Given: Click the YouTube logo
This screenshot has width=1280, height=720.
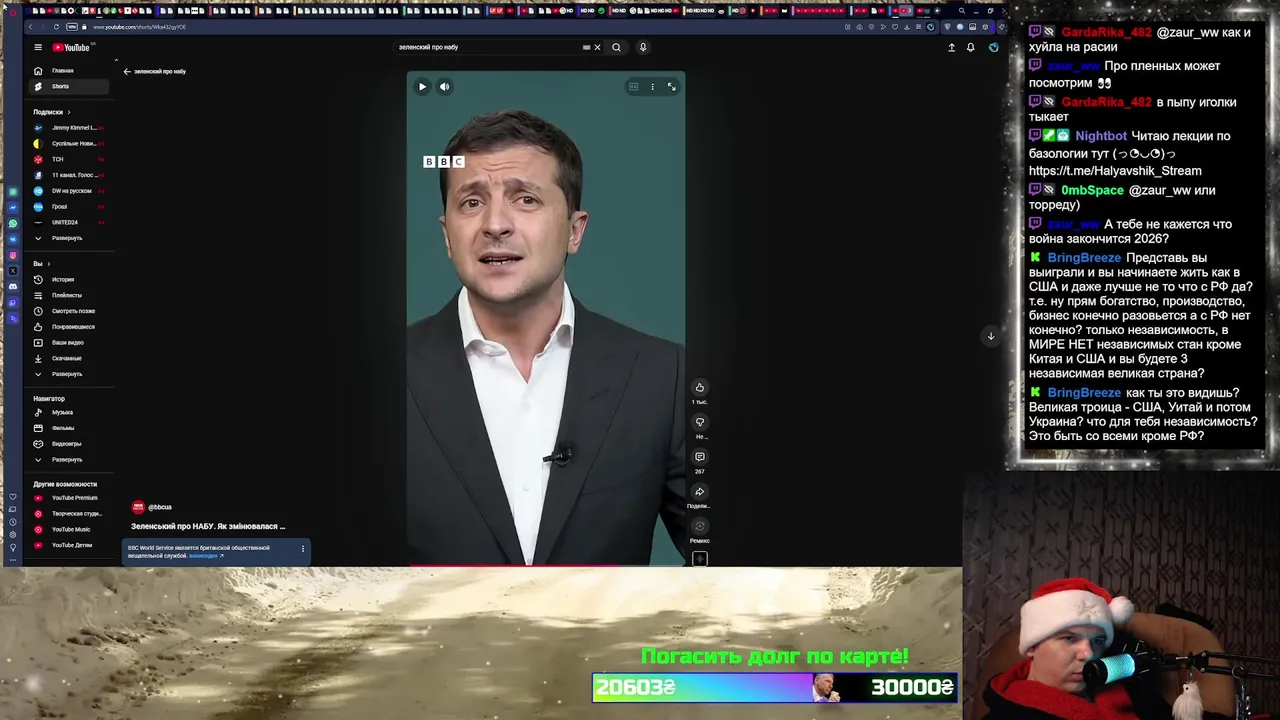Looking at the screenshot, I should click(x=71, y=47).
